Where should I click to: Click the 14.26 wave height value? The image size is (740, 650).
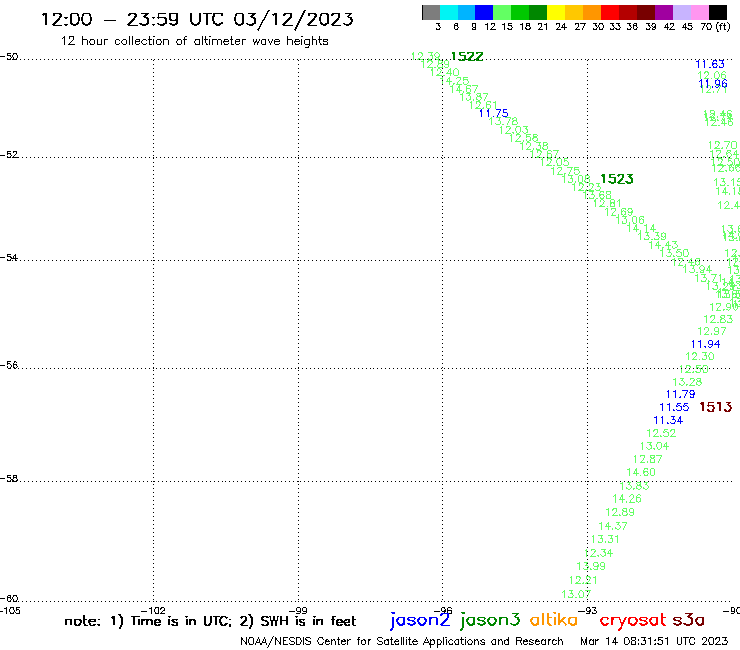(x=627, y=498)
